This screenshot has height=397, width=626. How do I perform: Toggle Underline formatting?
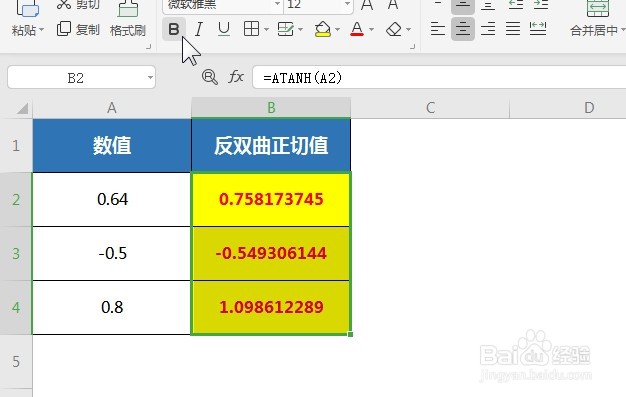(x=224, y=29)
